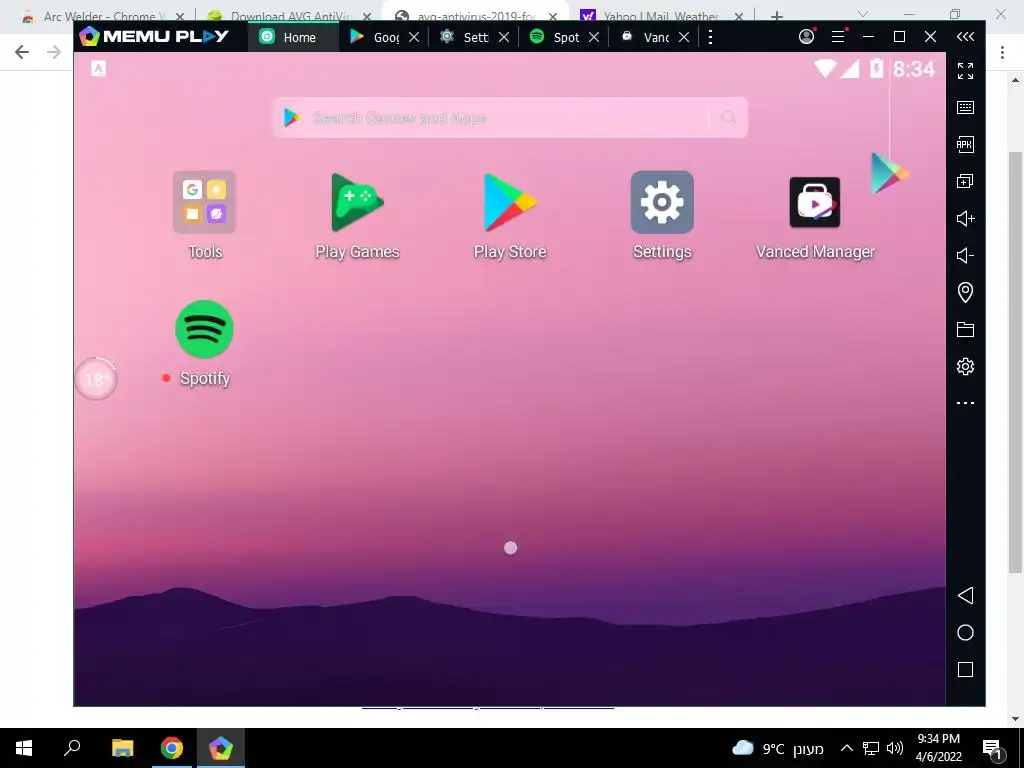Screen dimensions: 1024x768
Task: Switch to the Sett tab in MEmu
Action: [465, 37]
